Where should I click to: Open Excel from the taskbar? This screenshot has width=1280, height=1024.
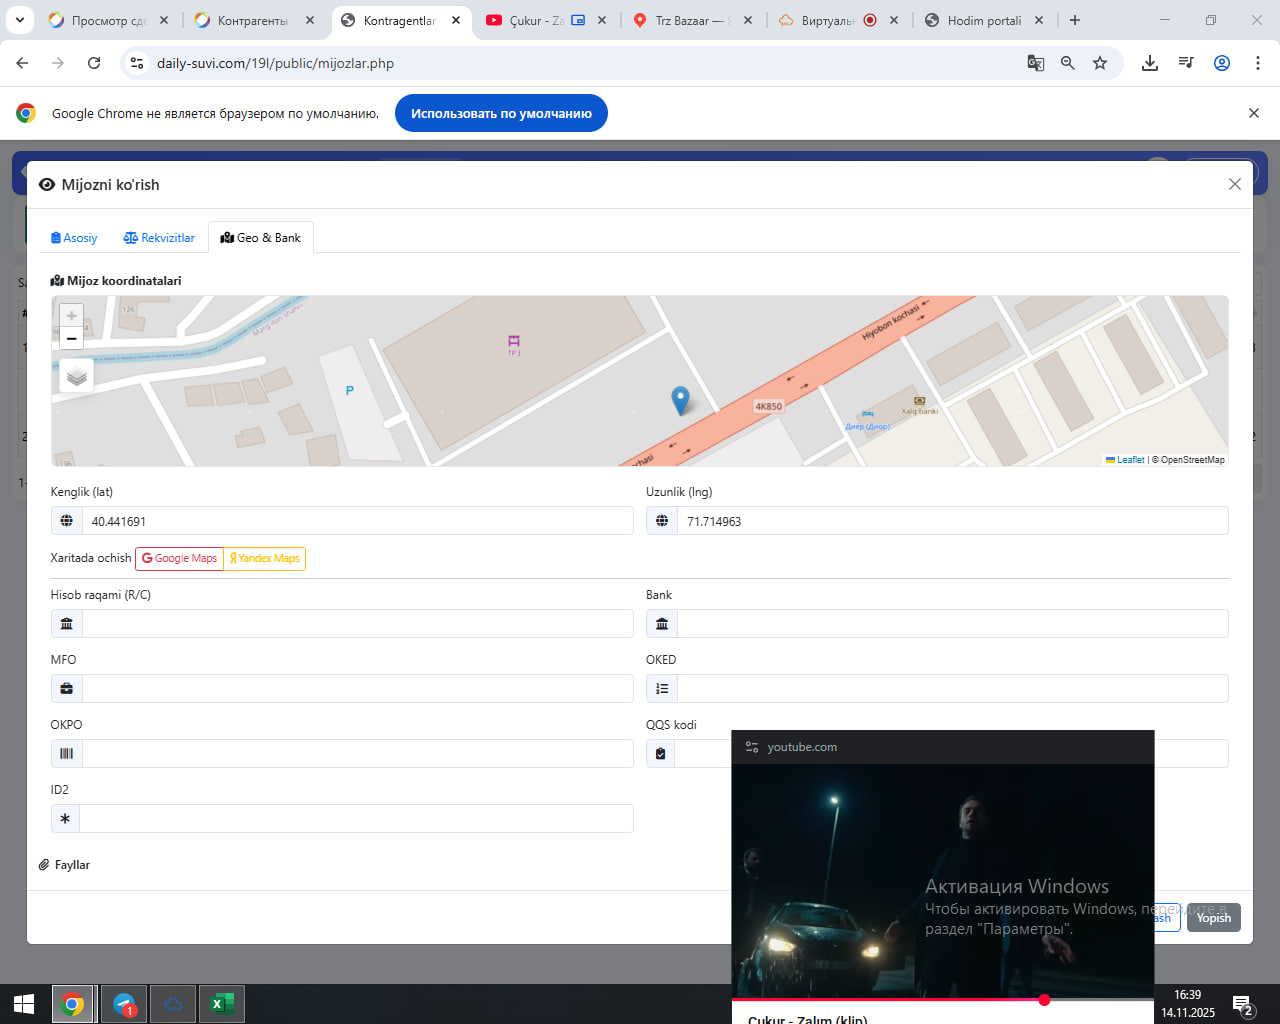point(222,1004)
